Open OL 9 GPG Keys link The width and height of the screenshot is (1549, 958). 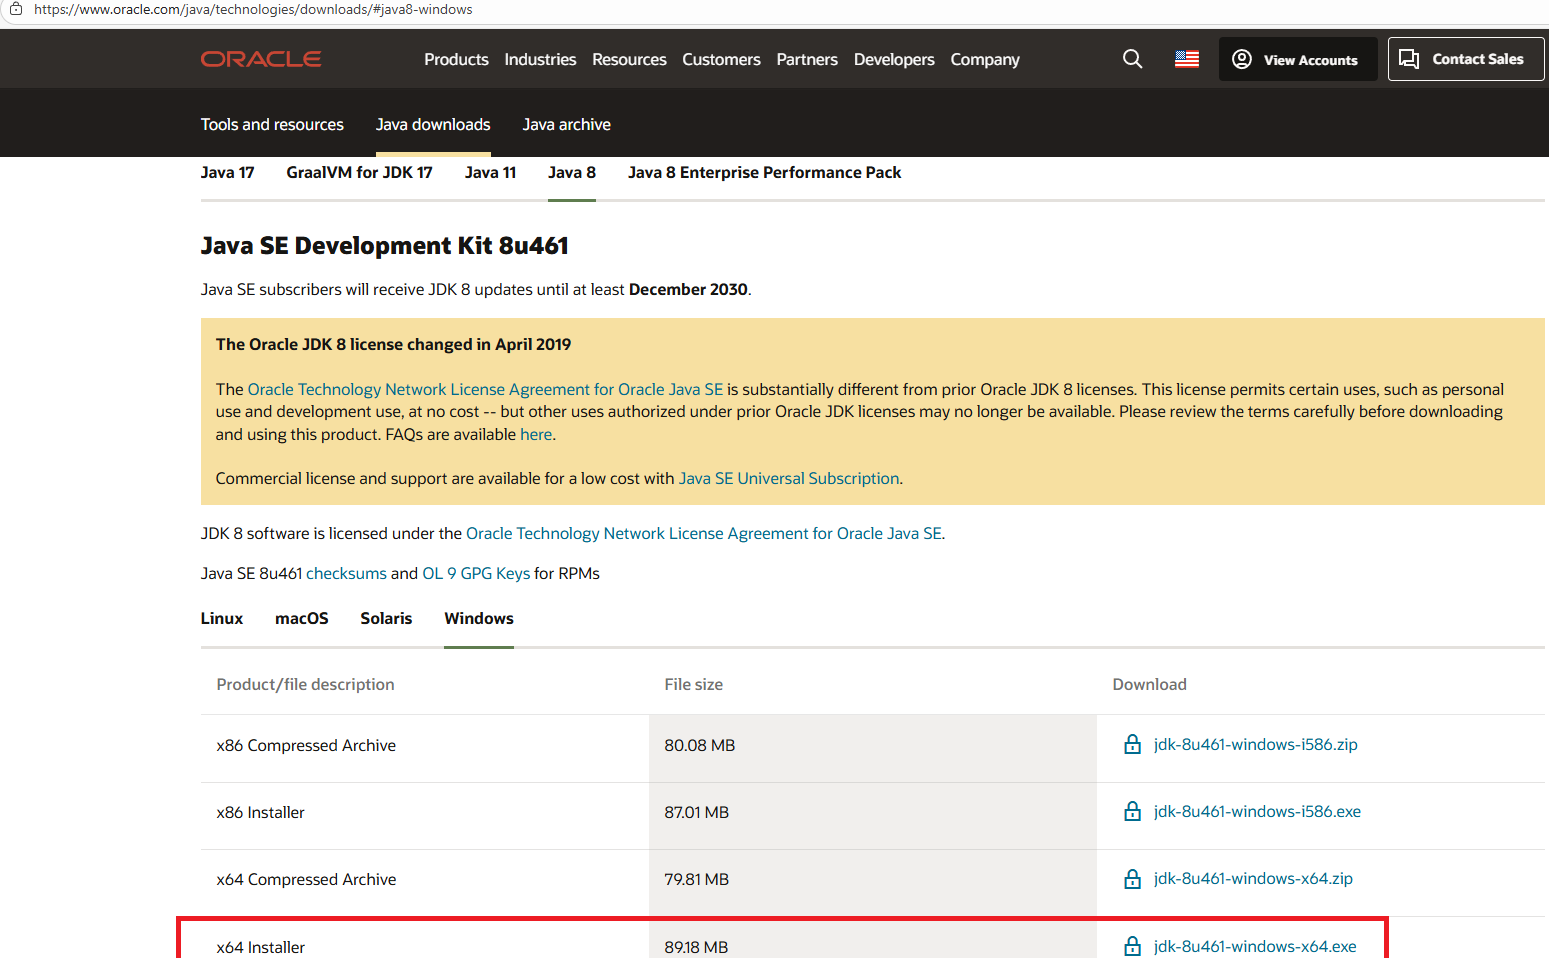click(x=476, y=573)
